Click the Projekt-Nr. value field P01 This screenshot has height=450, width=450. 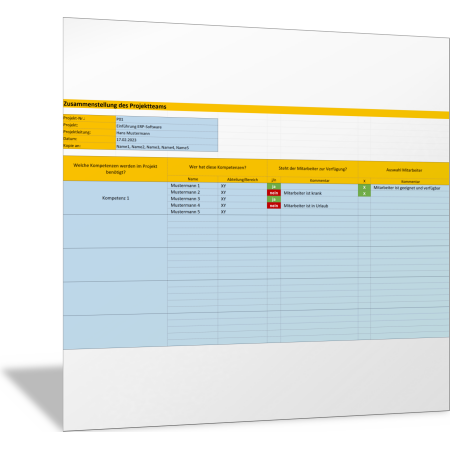point(167,120)
